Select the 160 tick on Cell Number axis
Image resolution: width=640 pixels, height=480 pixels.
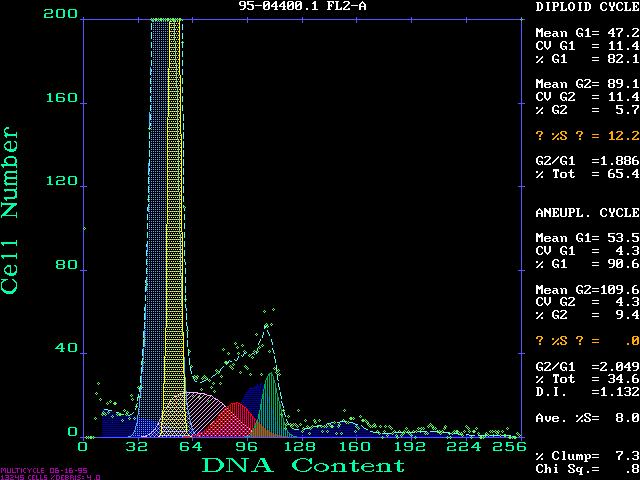(x=61, y=98)
